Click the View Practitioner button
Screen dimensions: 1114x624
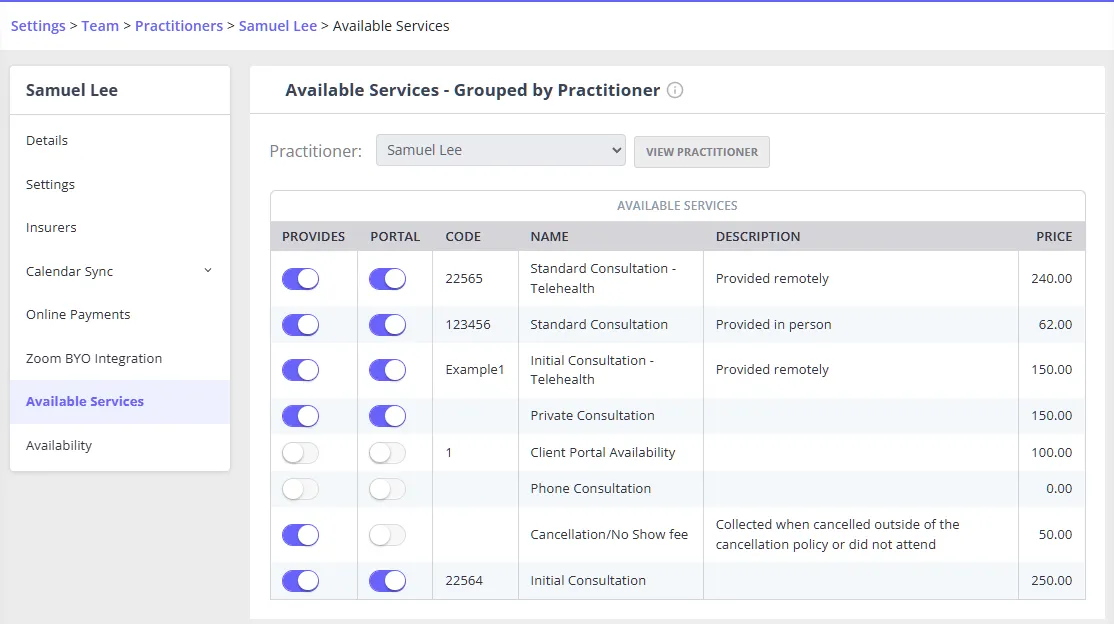point(702,152)
